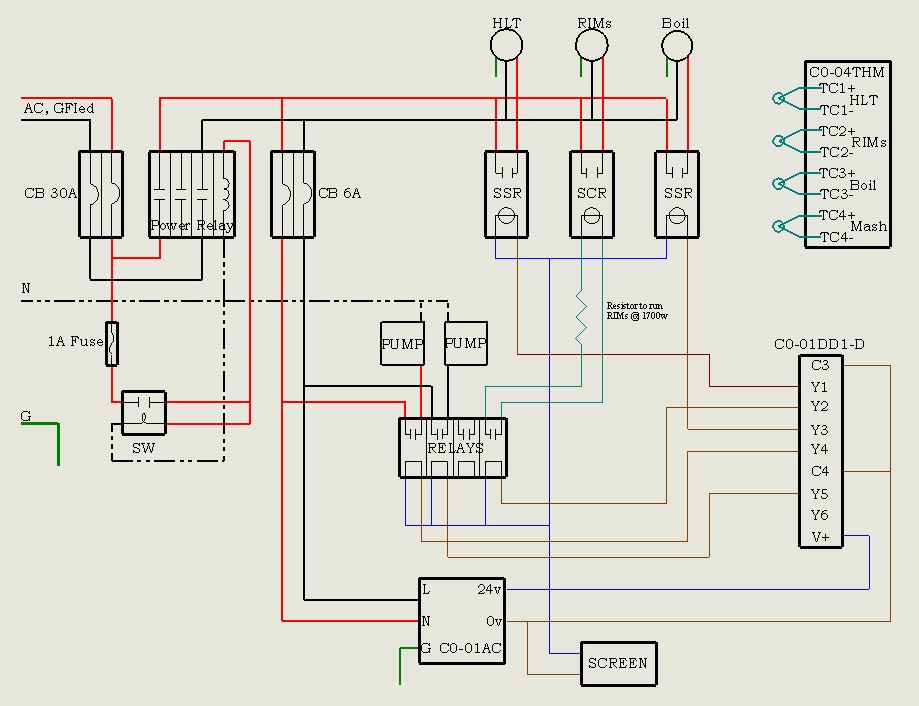The width and height of the screenshot is (919, 706).
Task: Click the "L" terminal on the power supply
Action: 426,589
